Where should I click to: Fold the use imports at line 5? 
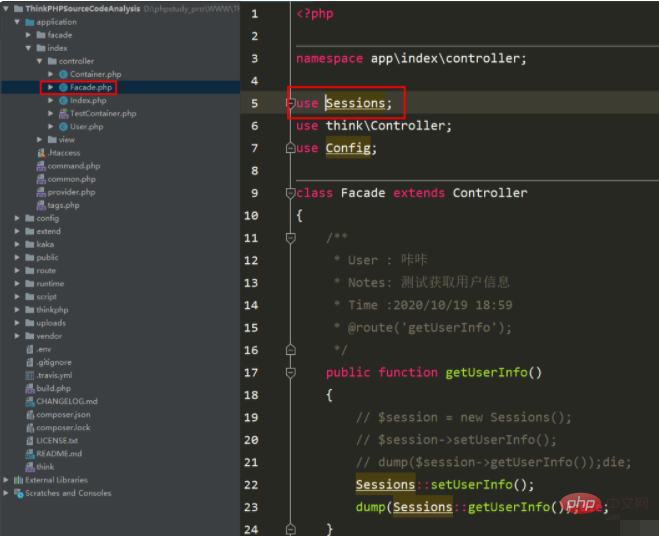coord(290,103)
